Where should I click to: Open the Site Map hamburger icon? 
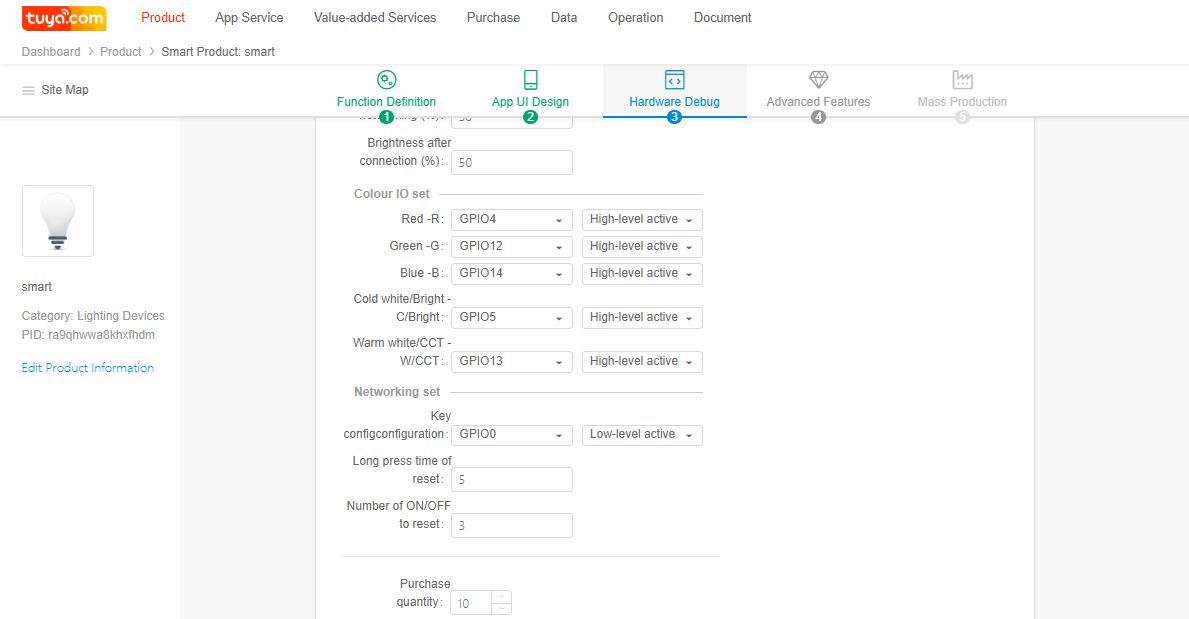click(28, 90)
